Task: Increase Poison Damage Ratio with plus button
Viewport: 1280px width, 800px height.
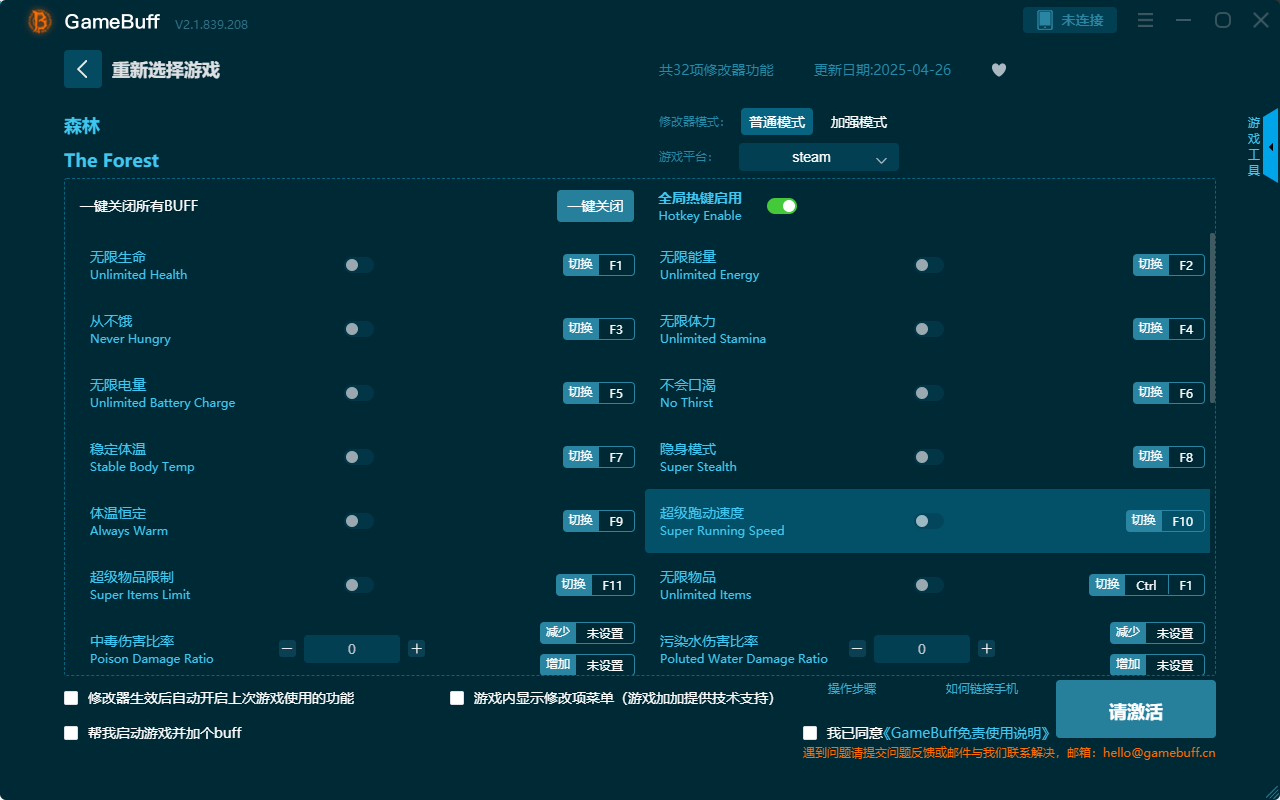Action: click(x=416, y=648)
